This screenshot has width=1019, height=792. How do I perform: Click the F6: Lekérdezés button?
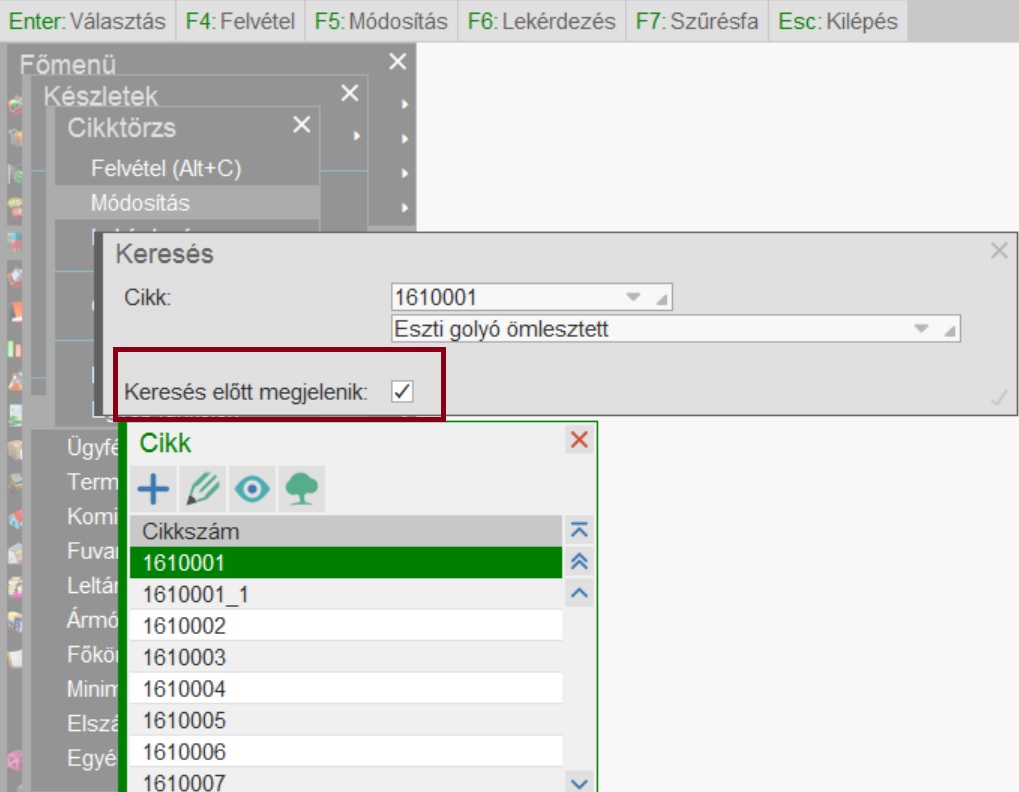(541, 21)
